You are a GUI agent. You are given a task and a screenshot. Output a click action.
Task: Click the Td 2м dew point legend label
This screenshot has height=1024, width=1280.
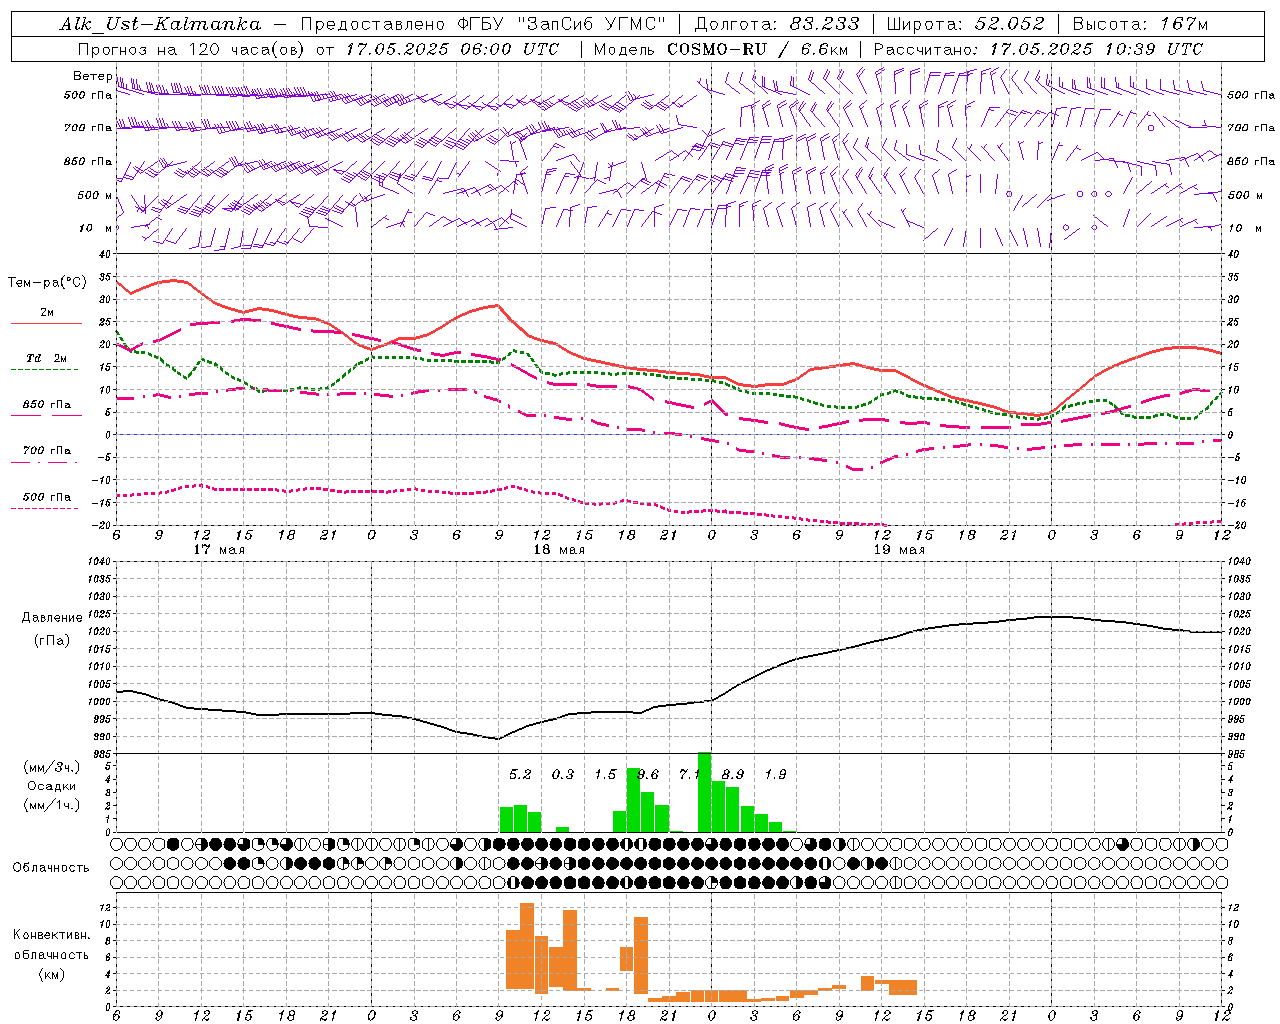(47, 358)
